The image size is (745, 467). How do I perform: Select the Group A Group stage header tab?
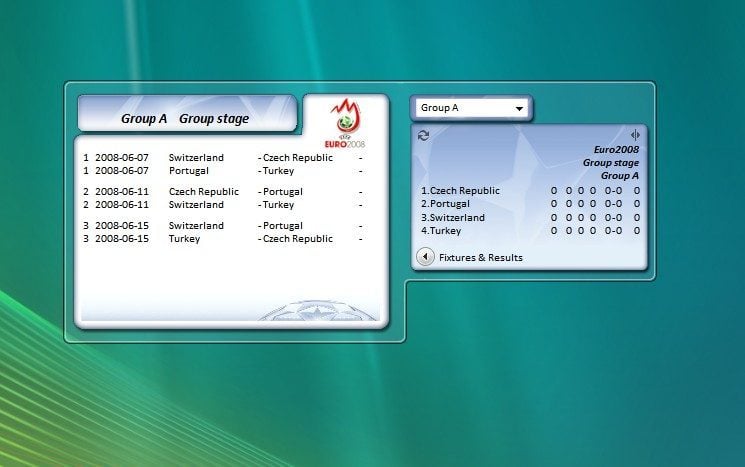(186, 118)
